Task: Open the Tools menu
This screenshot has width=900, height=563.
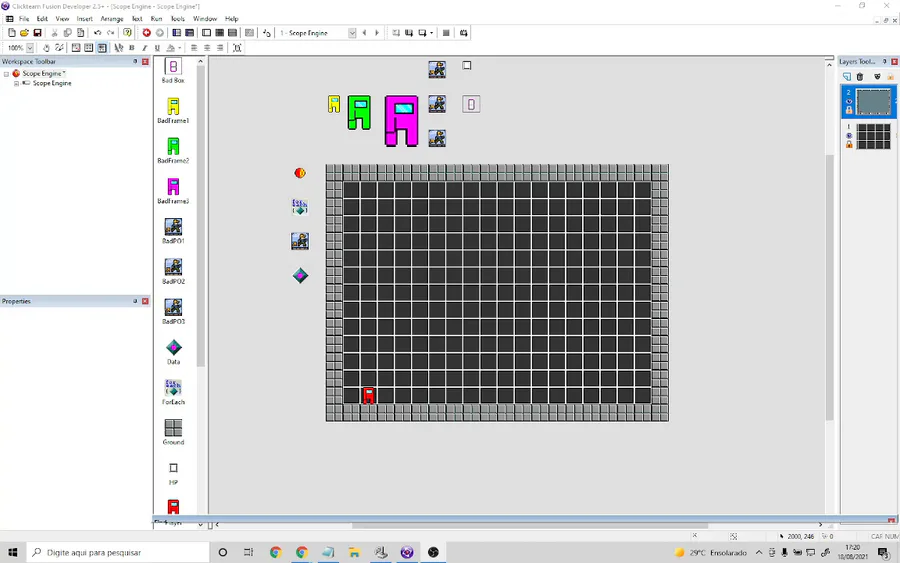Action: tap(178, 19)
